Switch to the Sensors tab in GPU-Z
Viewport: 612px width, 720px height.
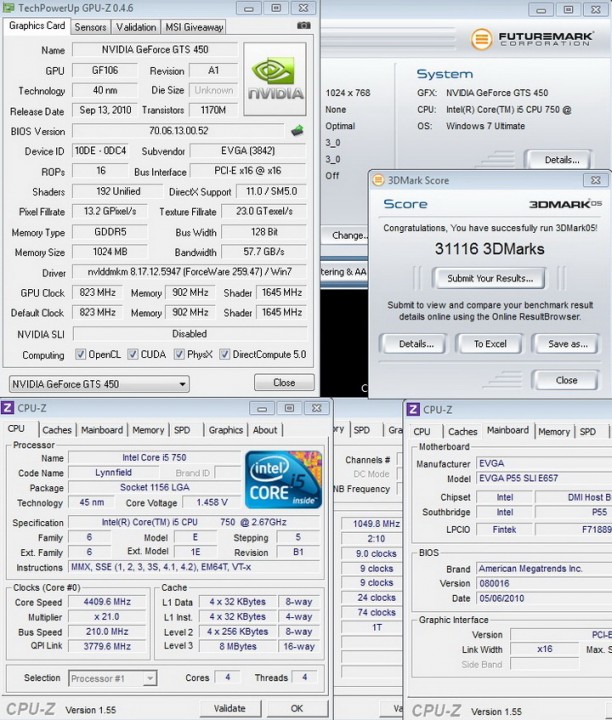(90, 28)
